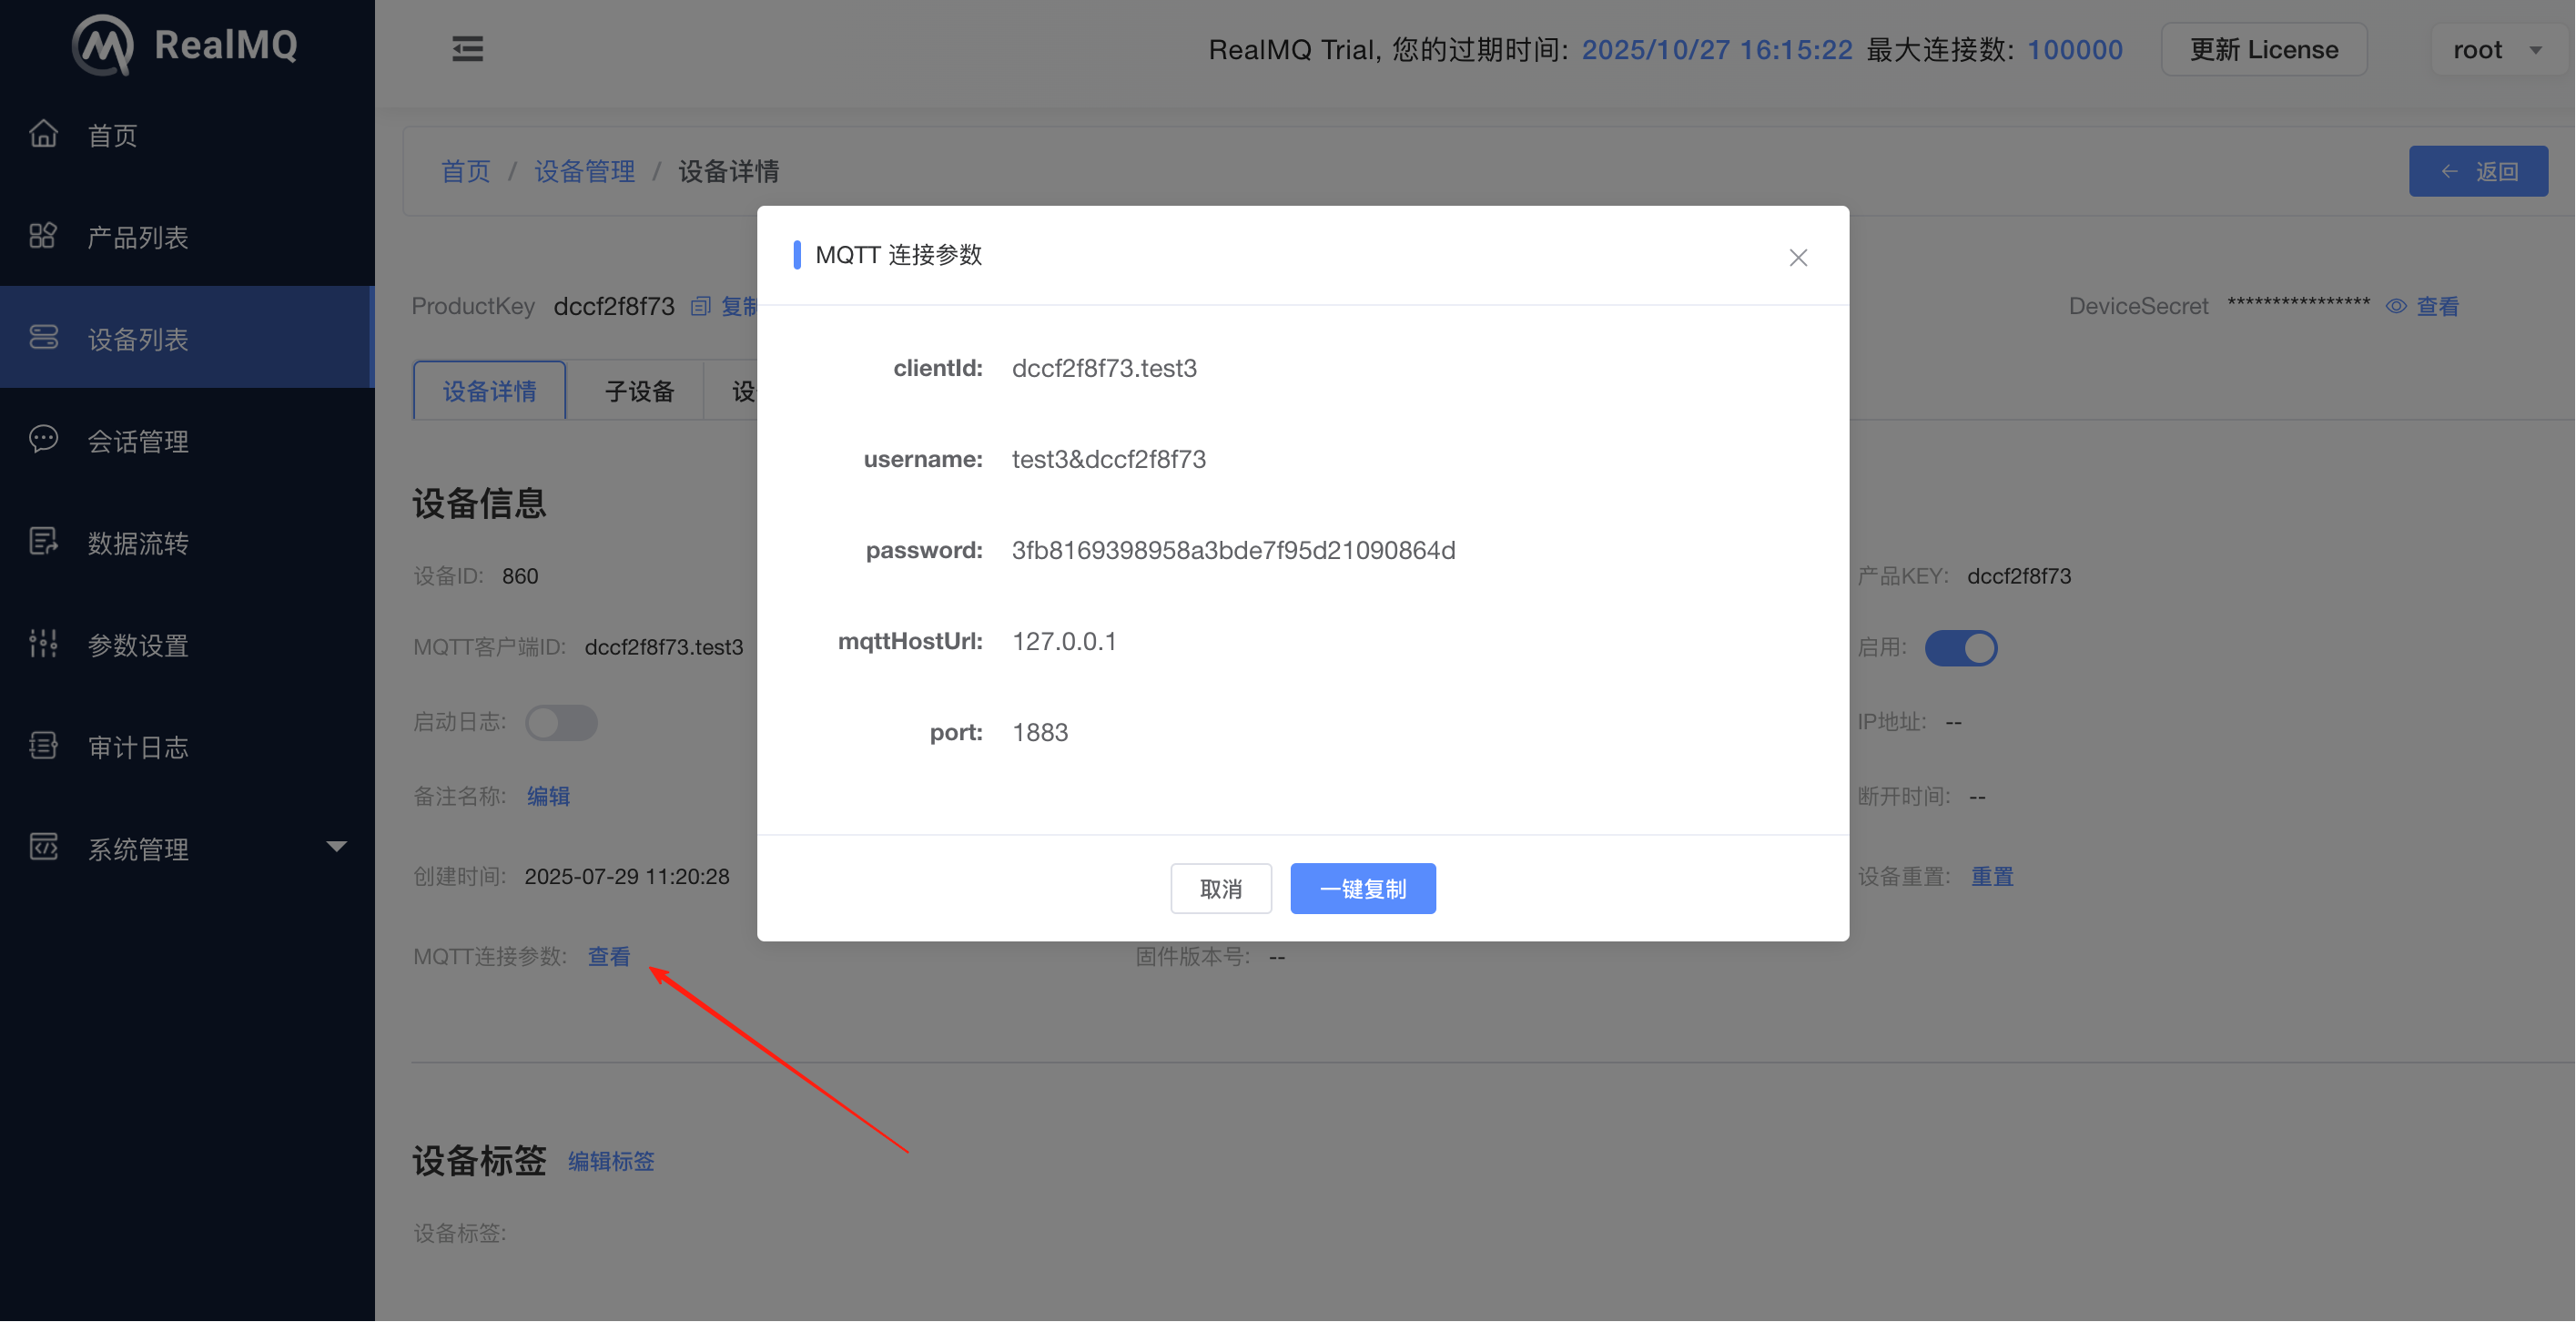
Task: Copy ProductKey using copy icon
Action: (x=701, y=306)
